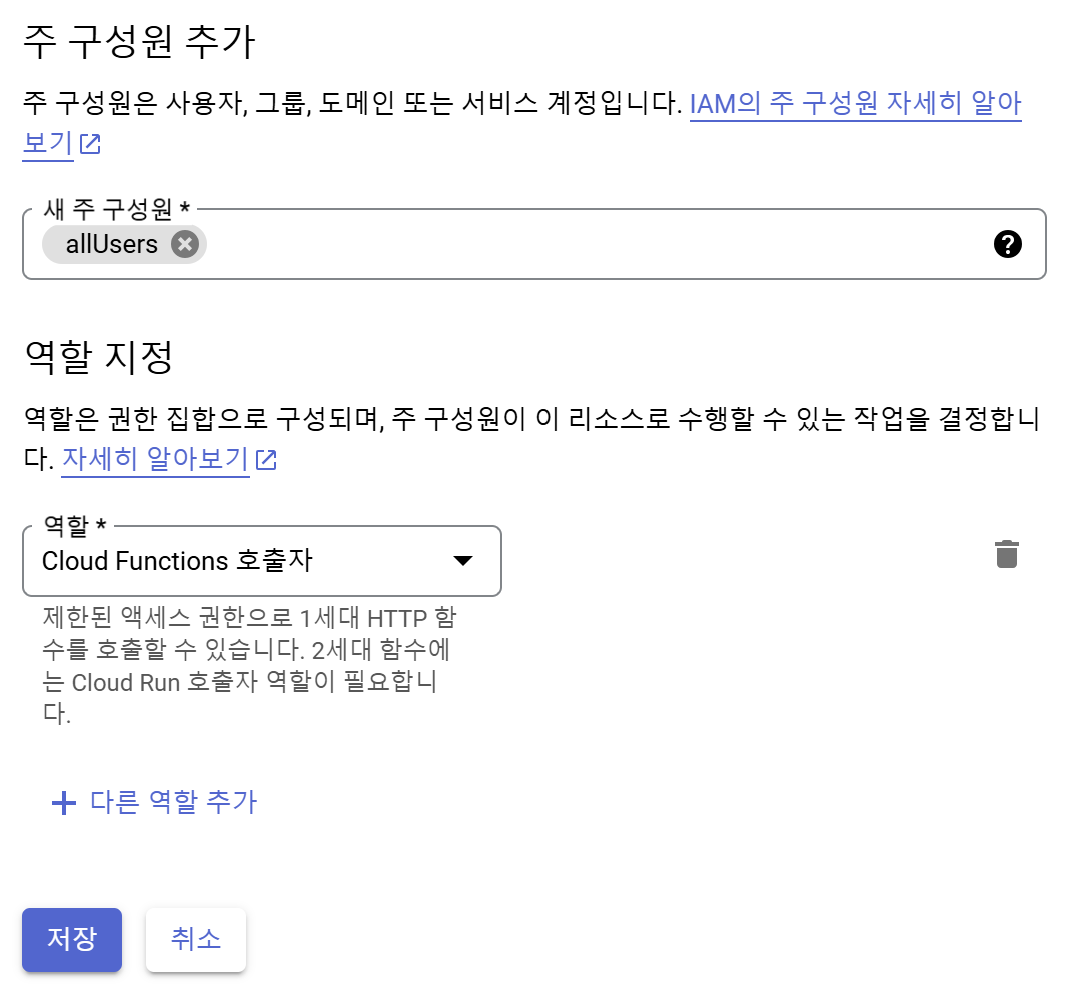The image size is (1090, 998).
Task: Click the dropdown arrow in the 역할 field
Action: coord(462,561)
